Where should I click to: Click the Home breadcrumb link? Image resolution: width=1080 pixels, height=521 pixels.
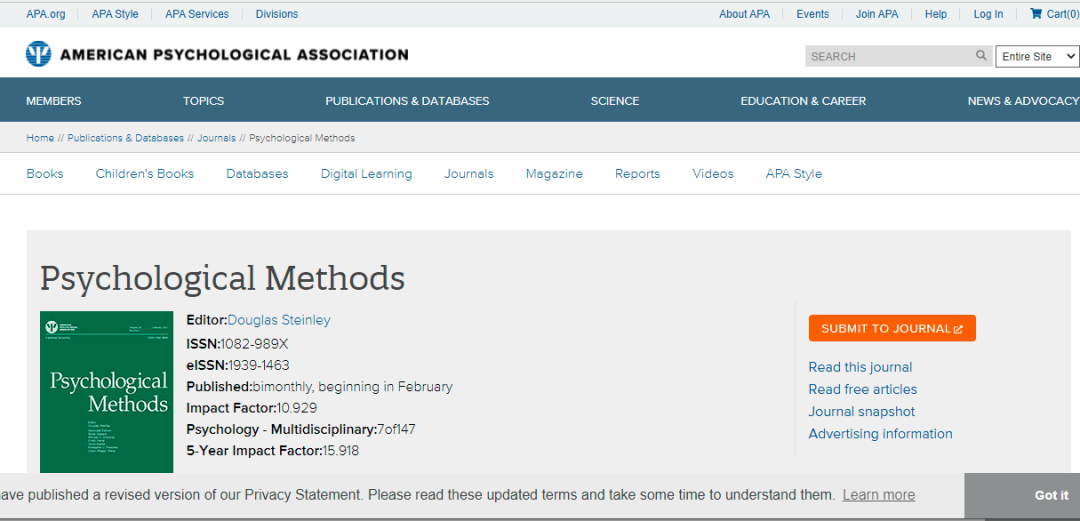tap(40, 138)
